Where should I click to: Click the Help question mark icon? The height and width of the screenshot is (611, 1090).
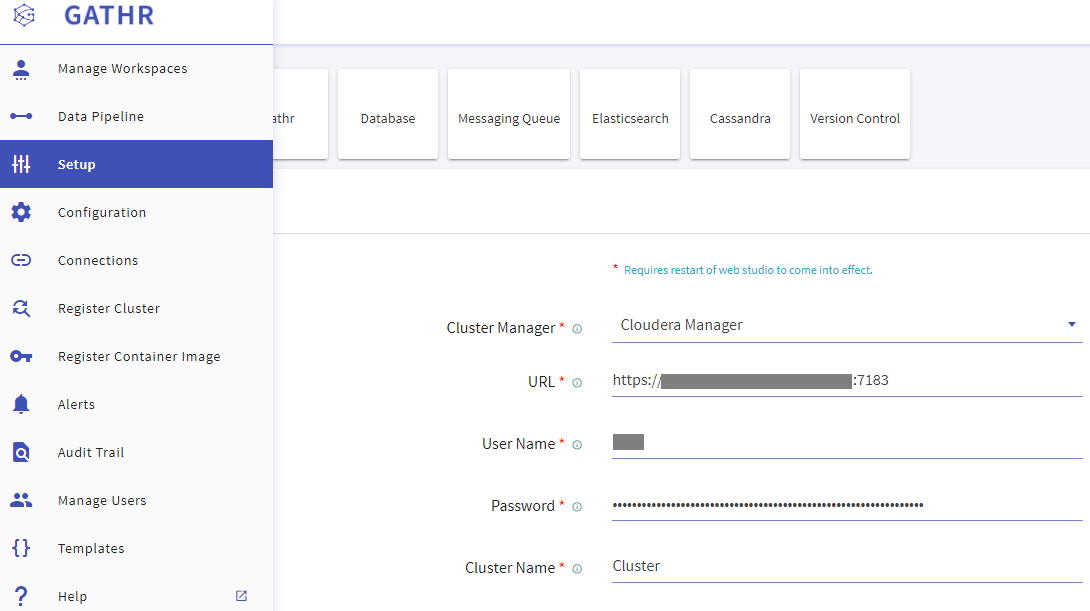click(21, 596)
